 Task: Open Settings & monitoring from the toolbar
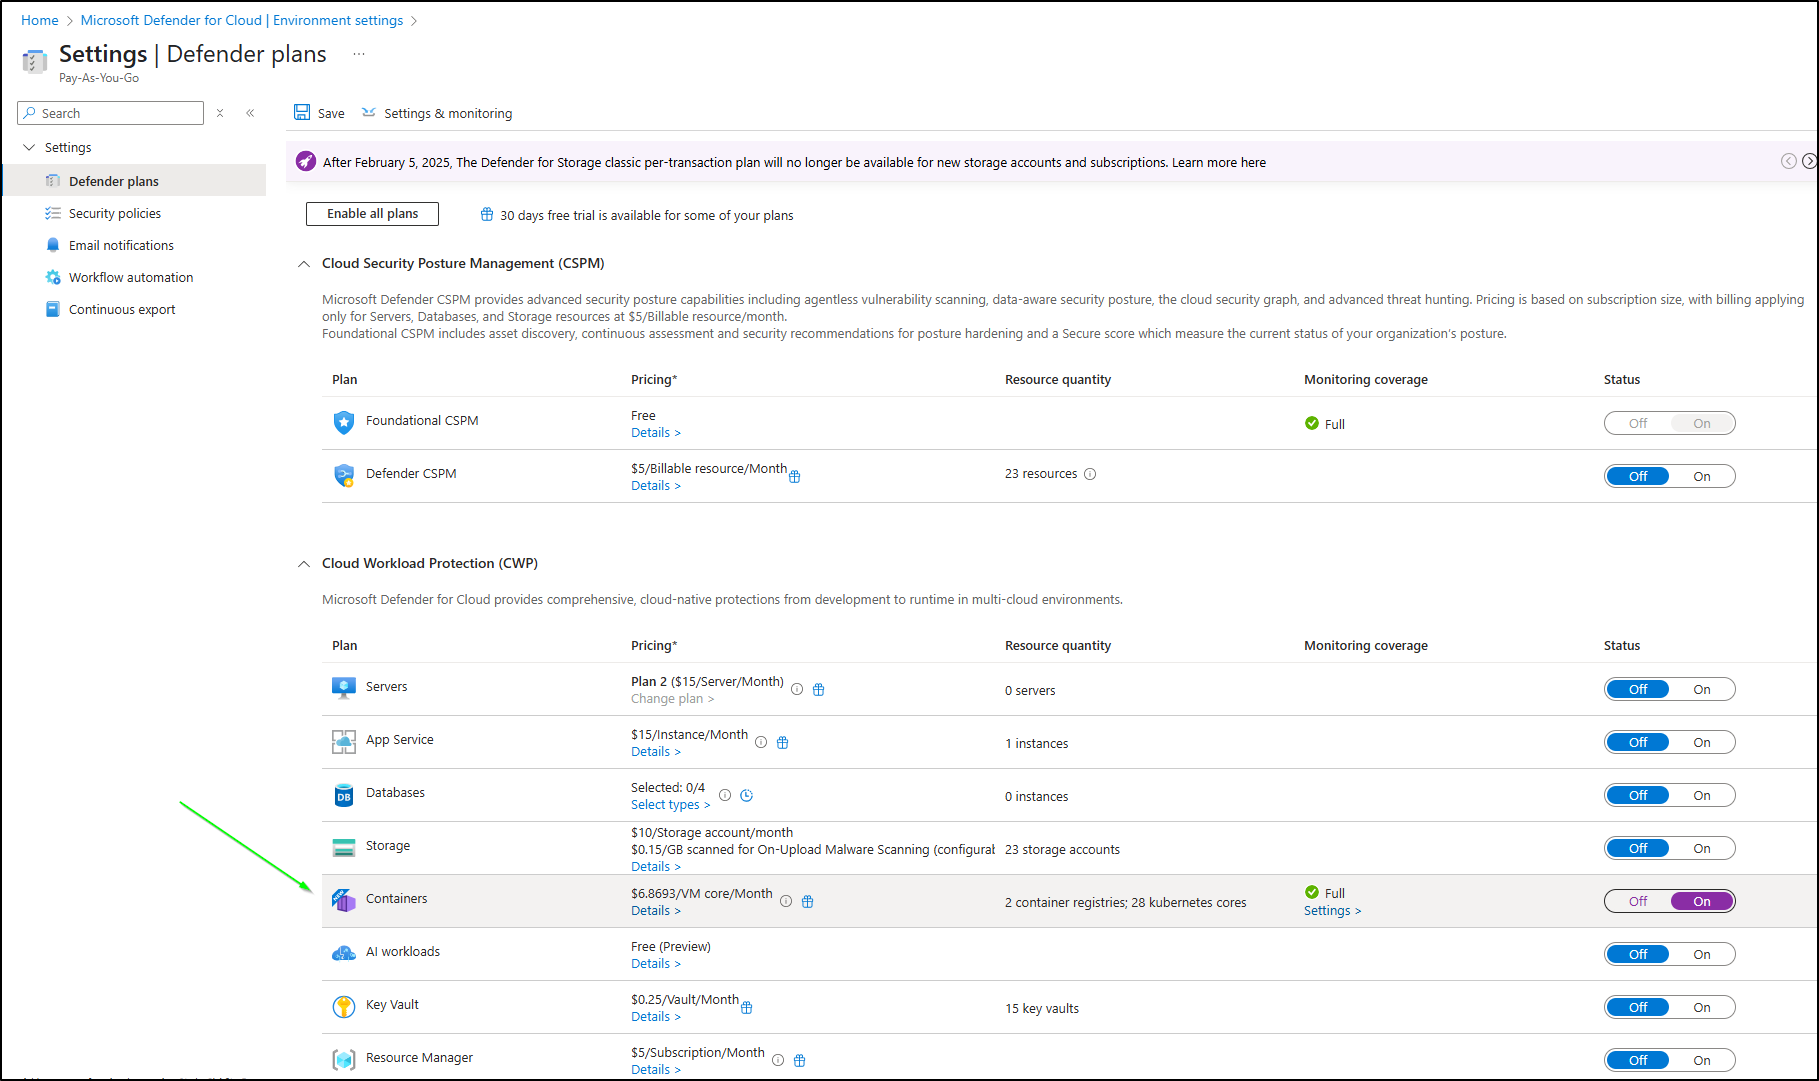437,113
